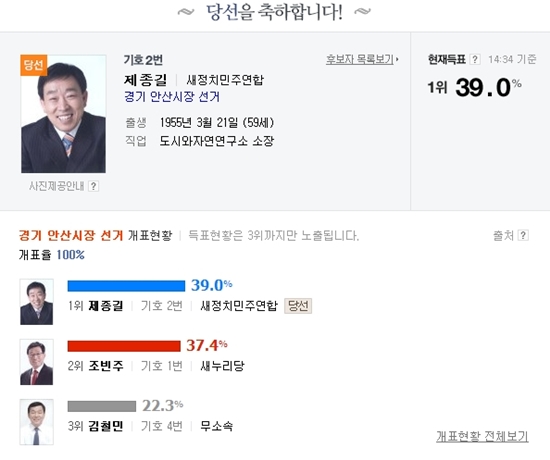The width and height of the screenshot is (550, 460).
Task: Click the help icon next to 출처
Action: click(523, 235)
